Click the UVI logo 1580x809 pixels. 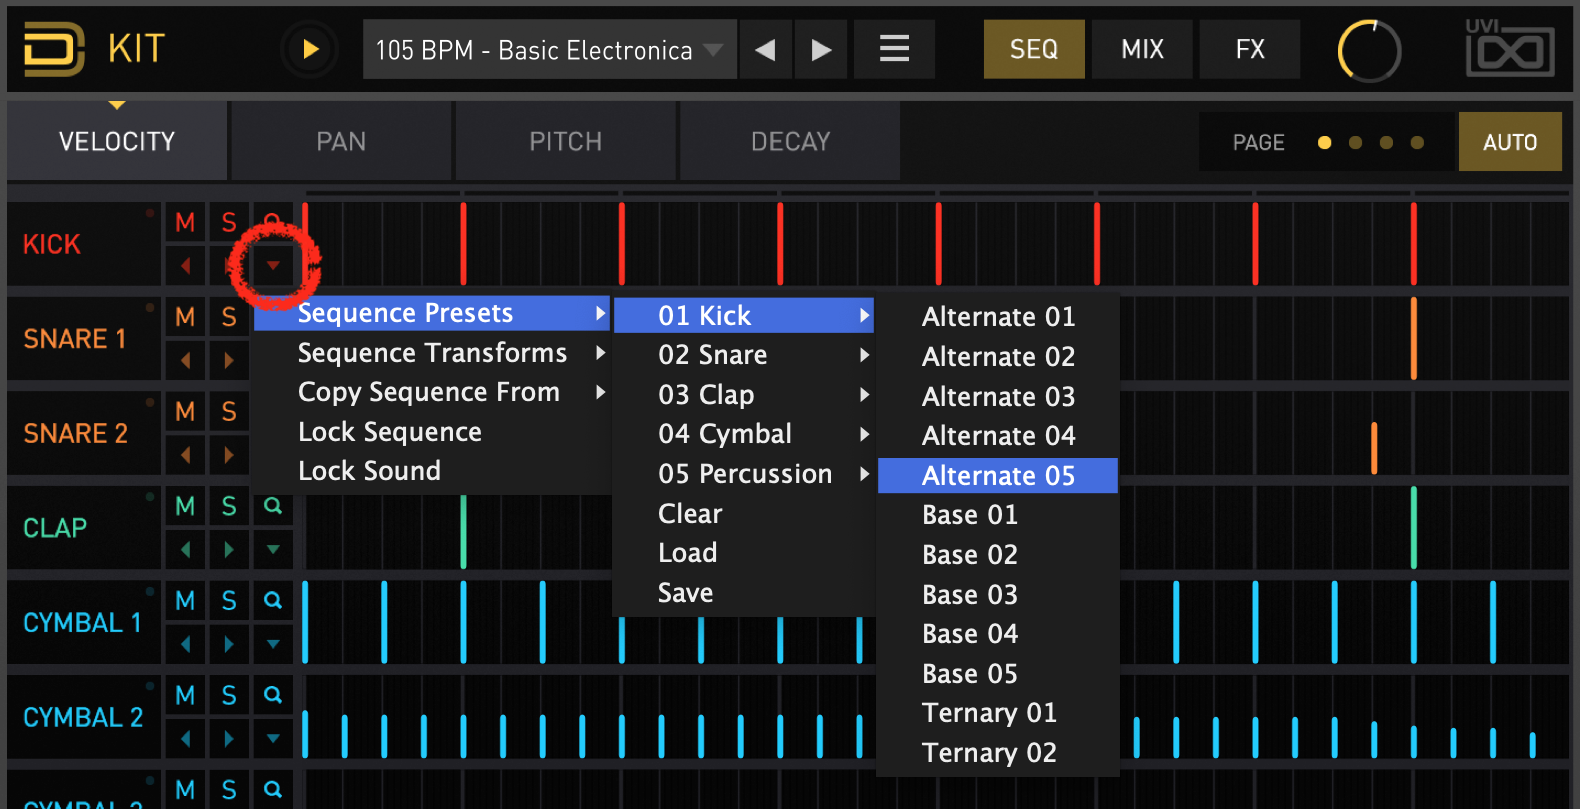click(1510, 47)
